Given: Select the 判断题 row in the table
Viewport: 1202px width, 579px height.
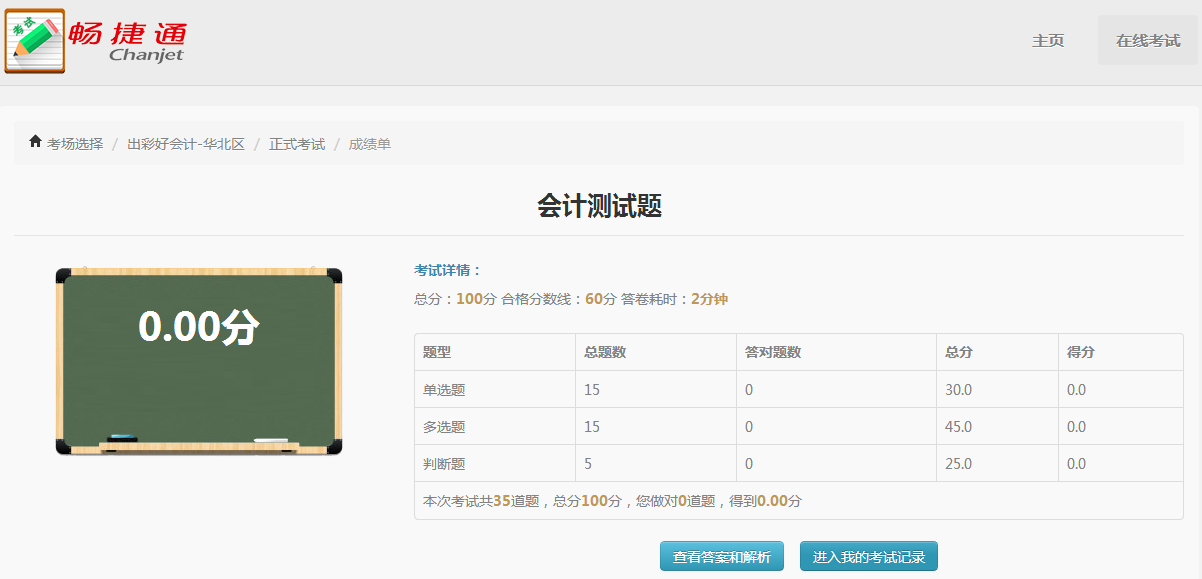Looking at the screenshot, I should (x=444, y=464).
